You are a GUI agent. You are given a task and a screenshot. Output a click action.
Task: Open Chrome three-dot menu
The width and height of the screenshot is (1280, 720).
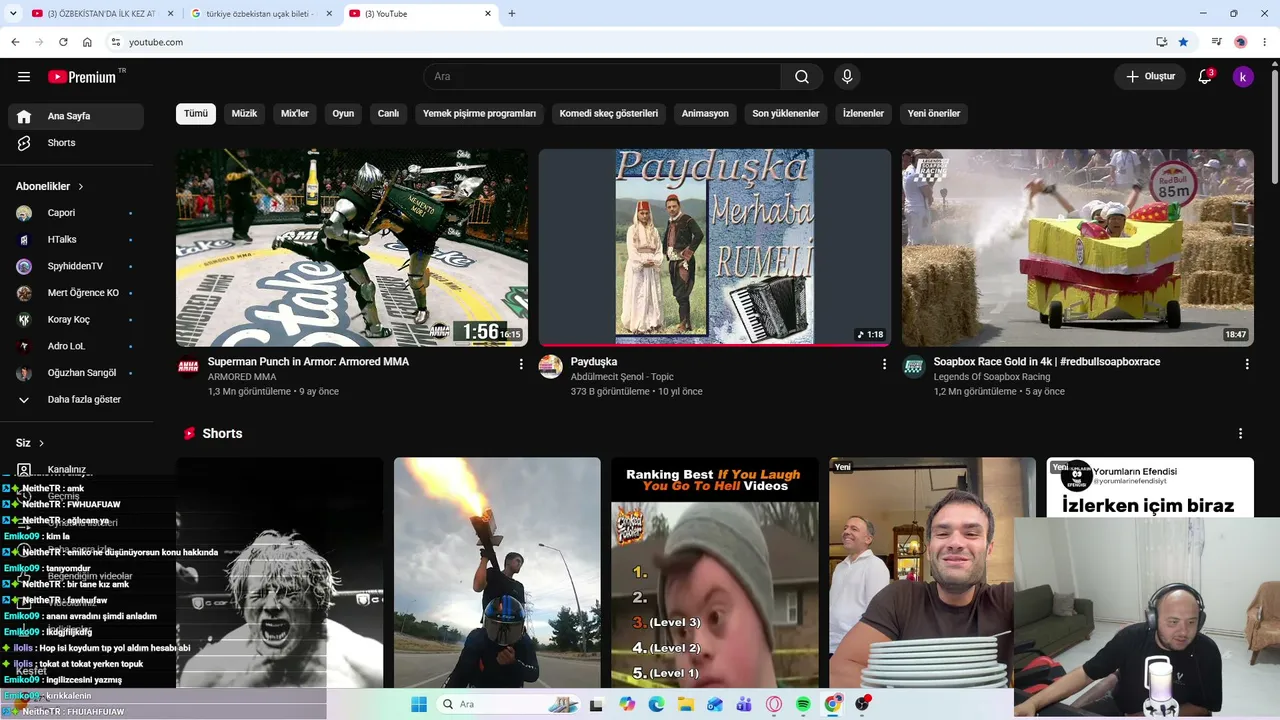pos(1265,42)
